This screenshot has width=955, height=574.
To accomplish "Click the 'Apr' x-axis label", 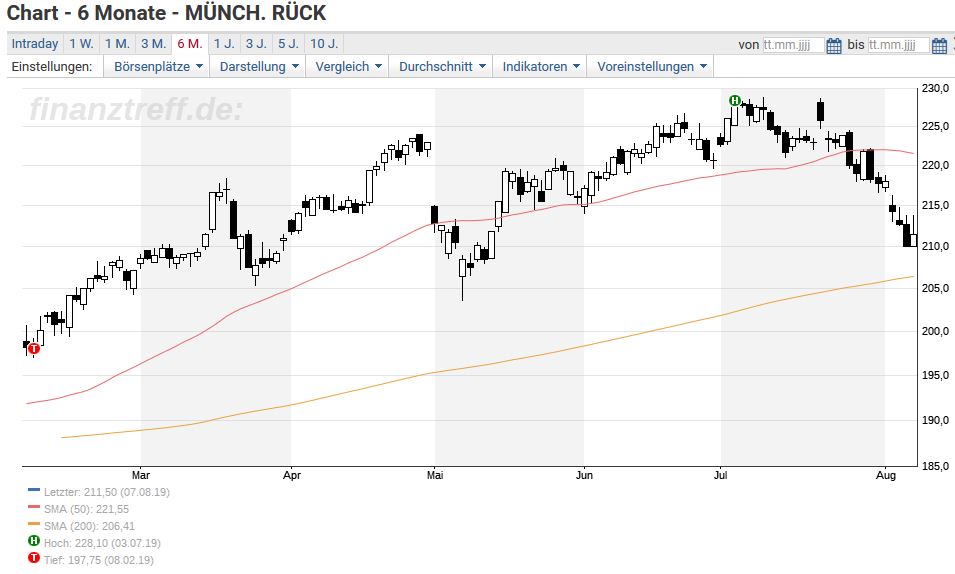I will (292, 476).
